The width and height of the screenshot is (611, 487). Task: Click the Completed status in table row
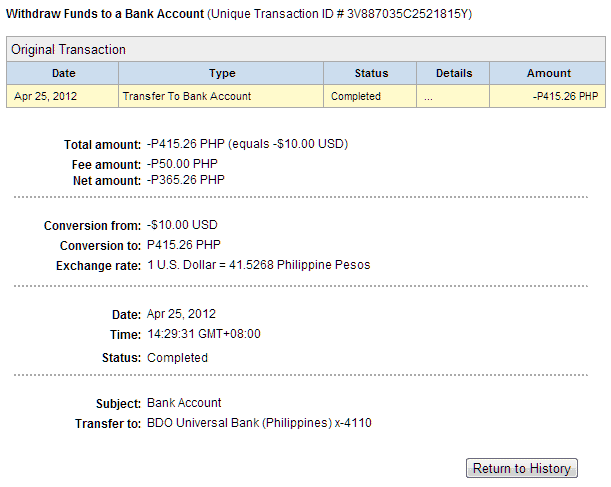pos(355,97)
